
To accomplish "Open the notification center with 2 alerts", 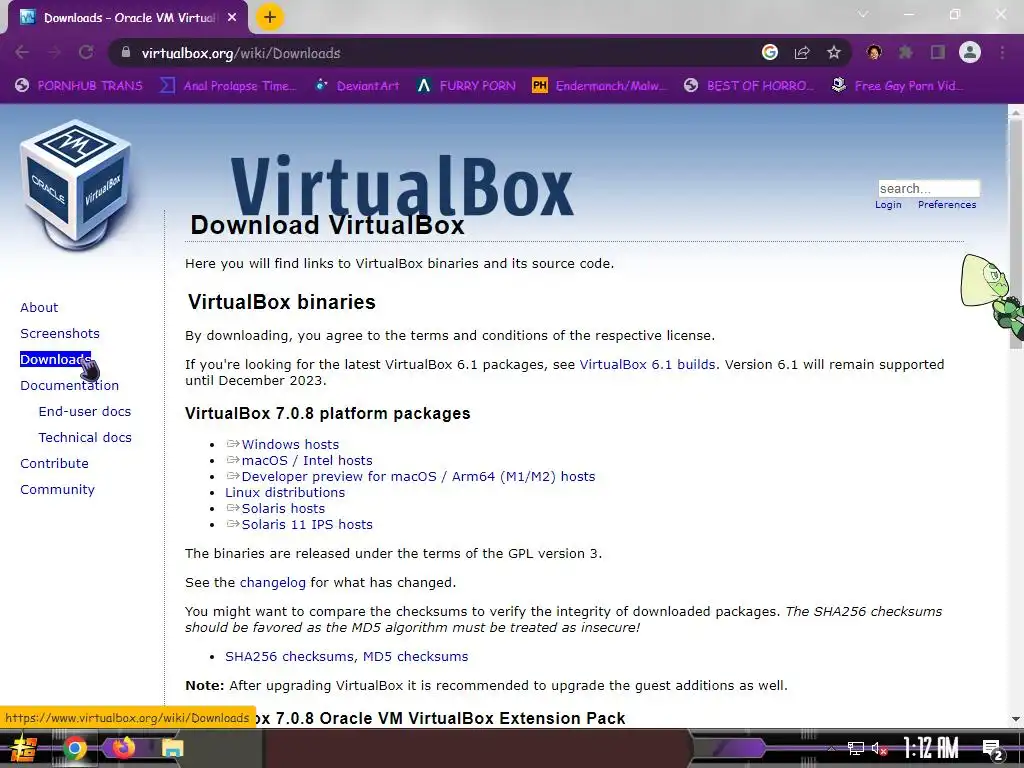I will [993, 750].
